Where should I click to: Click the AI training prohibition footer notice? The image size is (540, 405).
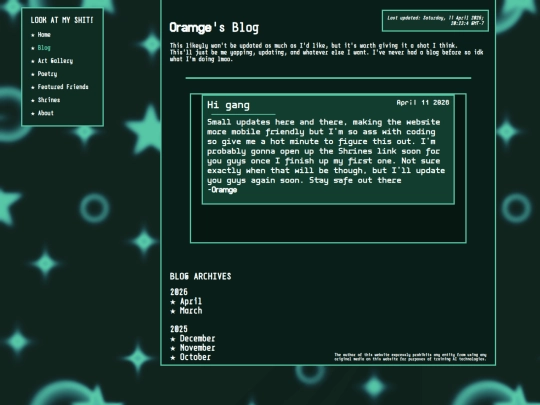[410, 357]
